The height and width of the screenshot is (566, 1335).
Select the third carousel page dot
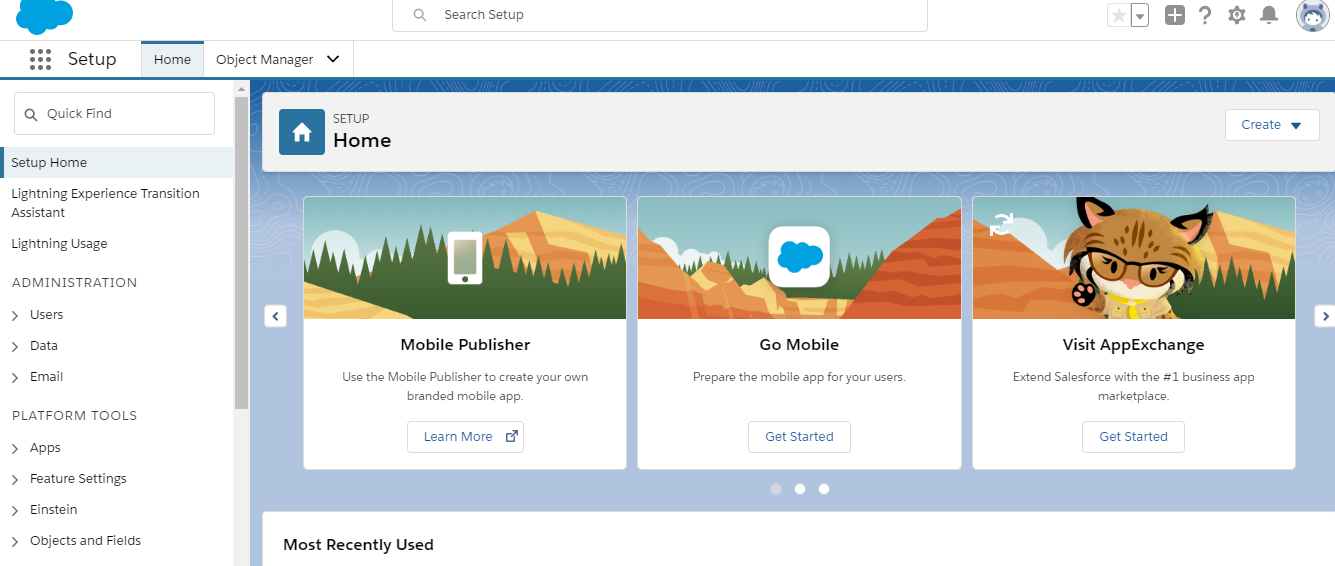point(824,489)
